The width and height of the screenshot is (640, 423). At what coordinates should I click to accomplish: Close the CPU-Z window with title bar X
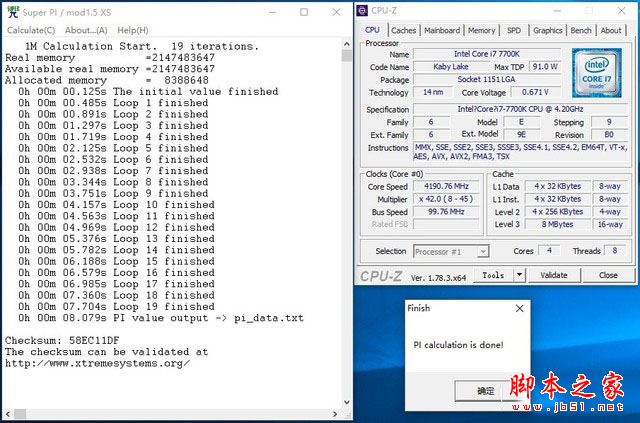tap(622, 11)
